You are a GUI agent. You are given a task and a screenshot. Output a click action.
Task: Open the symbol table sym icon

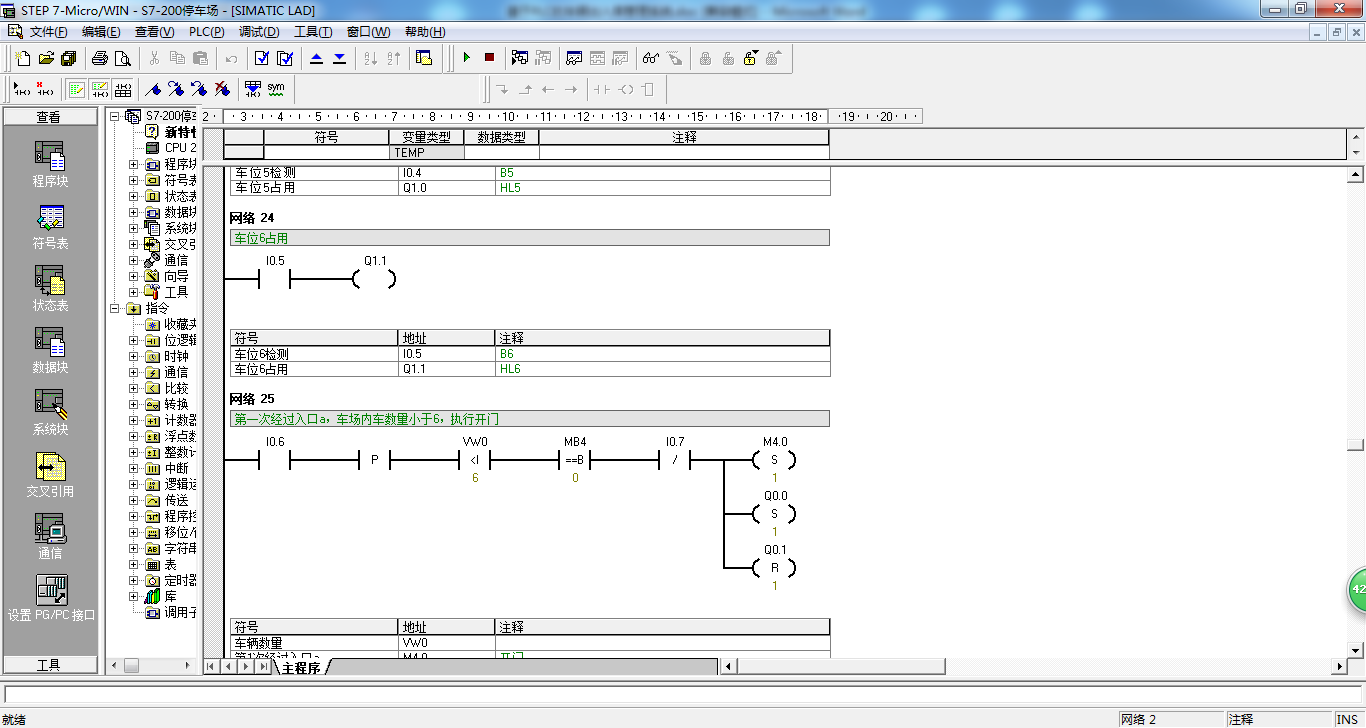[276, 89]
